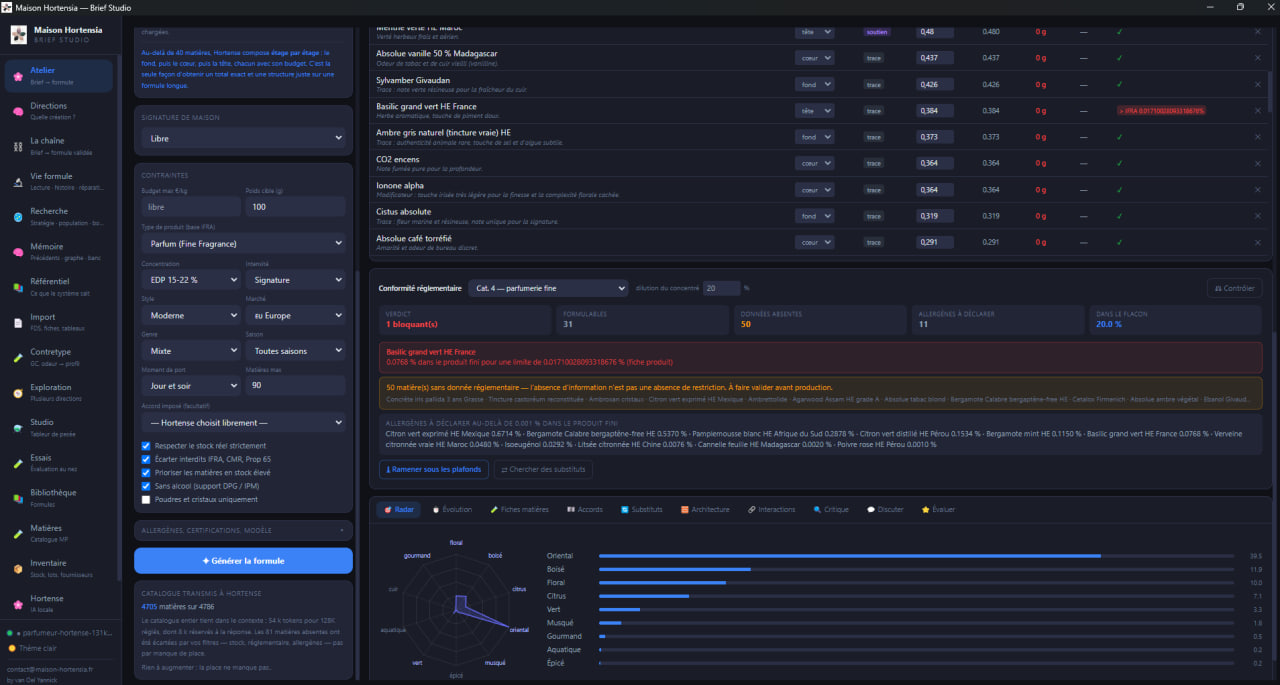Screen dimensions: 1280x685
Task: Uncheck Respecter le stock réel strictement
Action: coord(146,446)
